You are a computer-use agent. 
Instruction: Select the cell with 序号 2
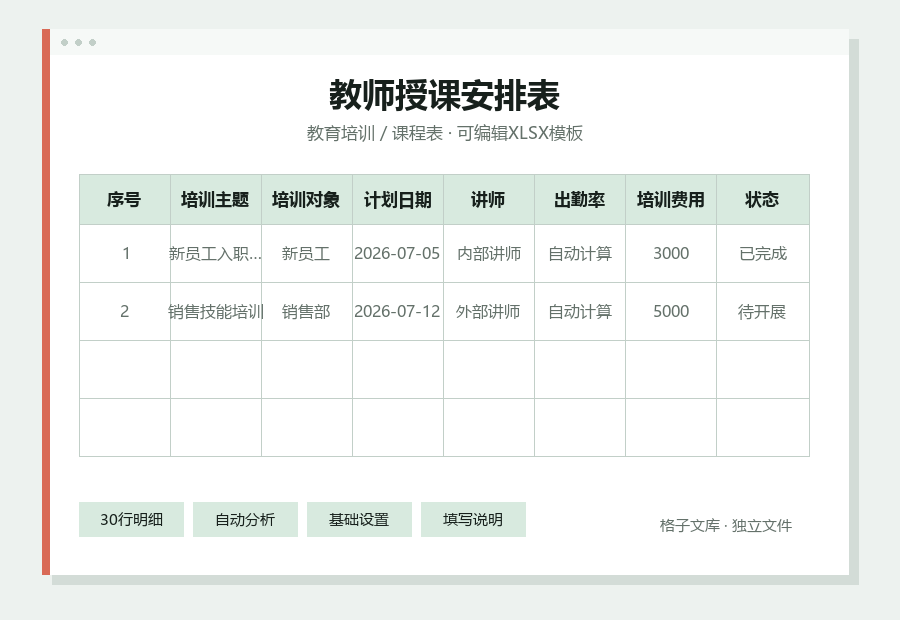[x=125, y=312]
